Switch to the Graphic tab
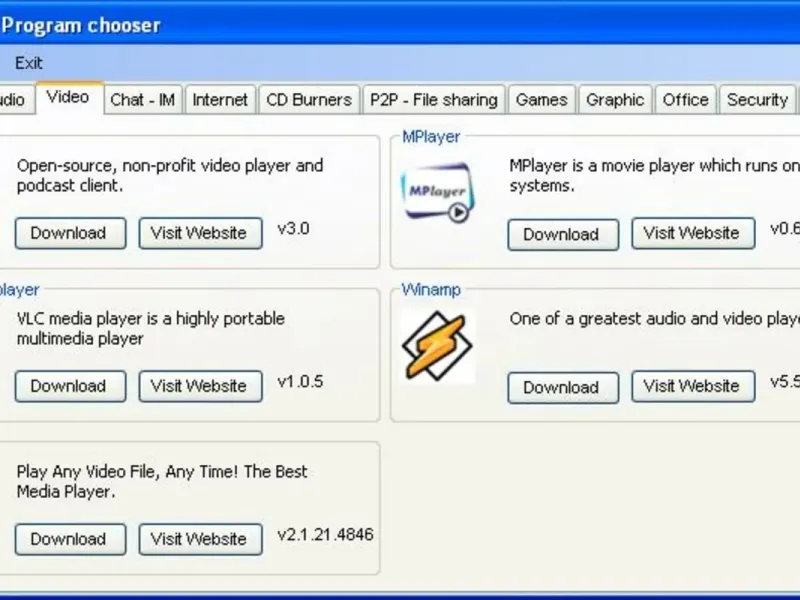 (x=615, y=99)
